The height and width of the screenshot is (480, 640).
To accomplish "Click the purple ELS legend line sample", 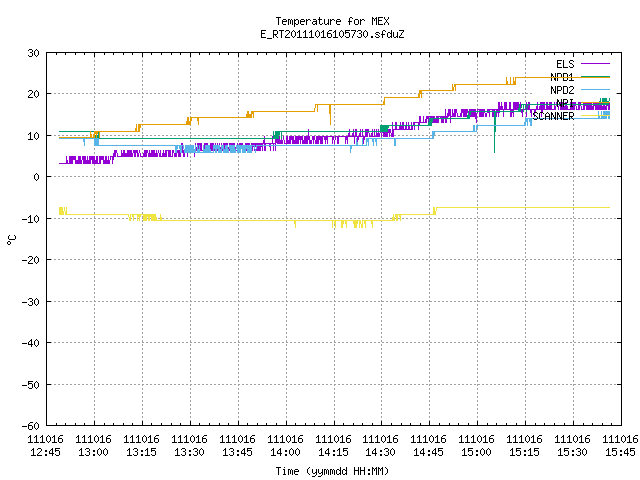I will 595,64.
